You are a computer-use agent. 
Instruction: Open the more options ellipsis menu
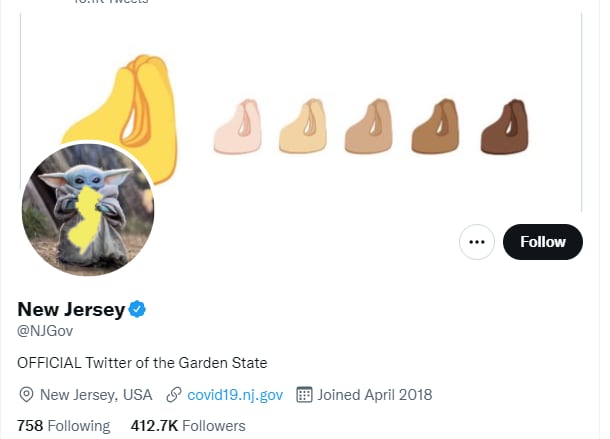477,242
